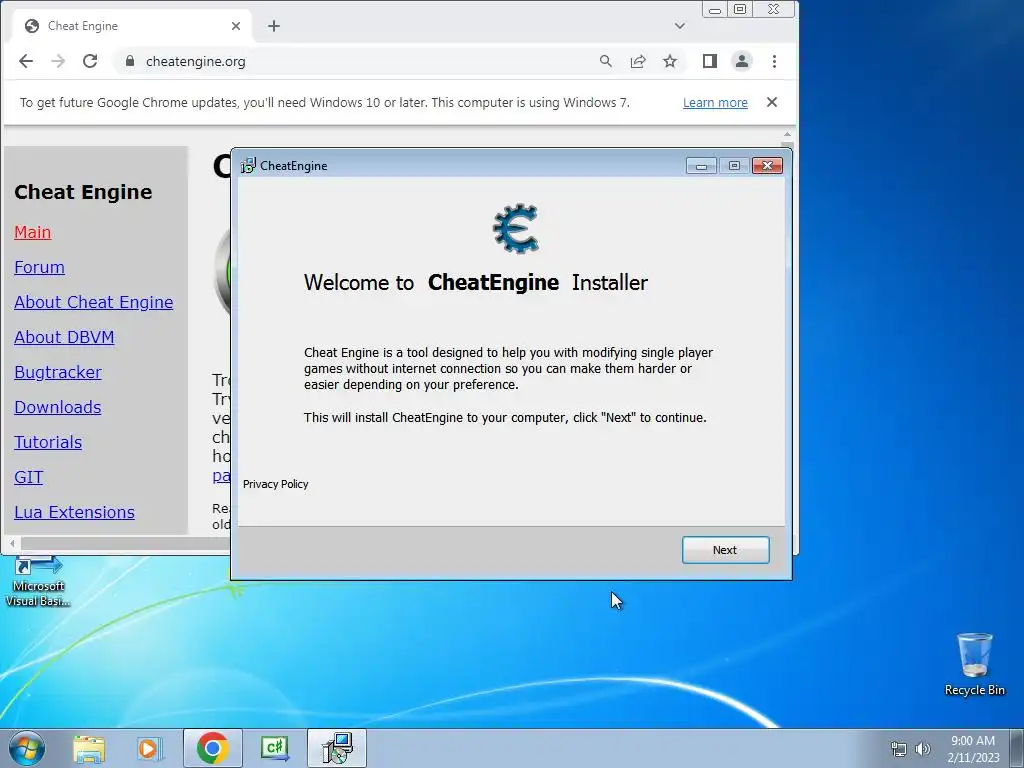Click the network tray icon
Screen dimensions: 1024x768
(899, 749)
